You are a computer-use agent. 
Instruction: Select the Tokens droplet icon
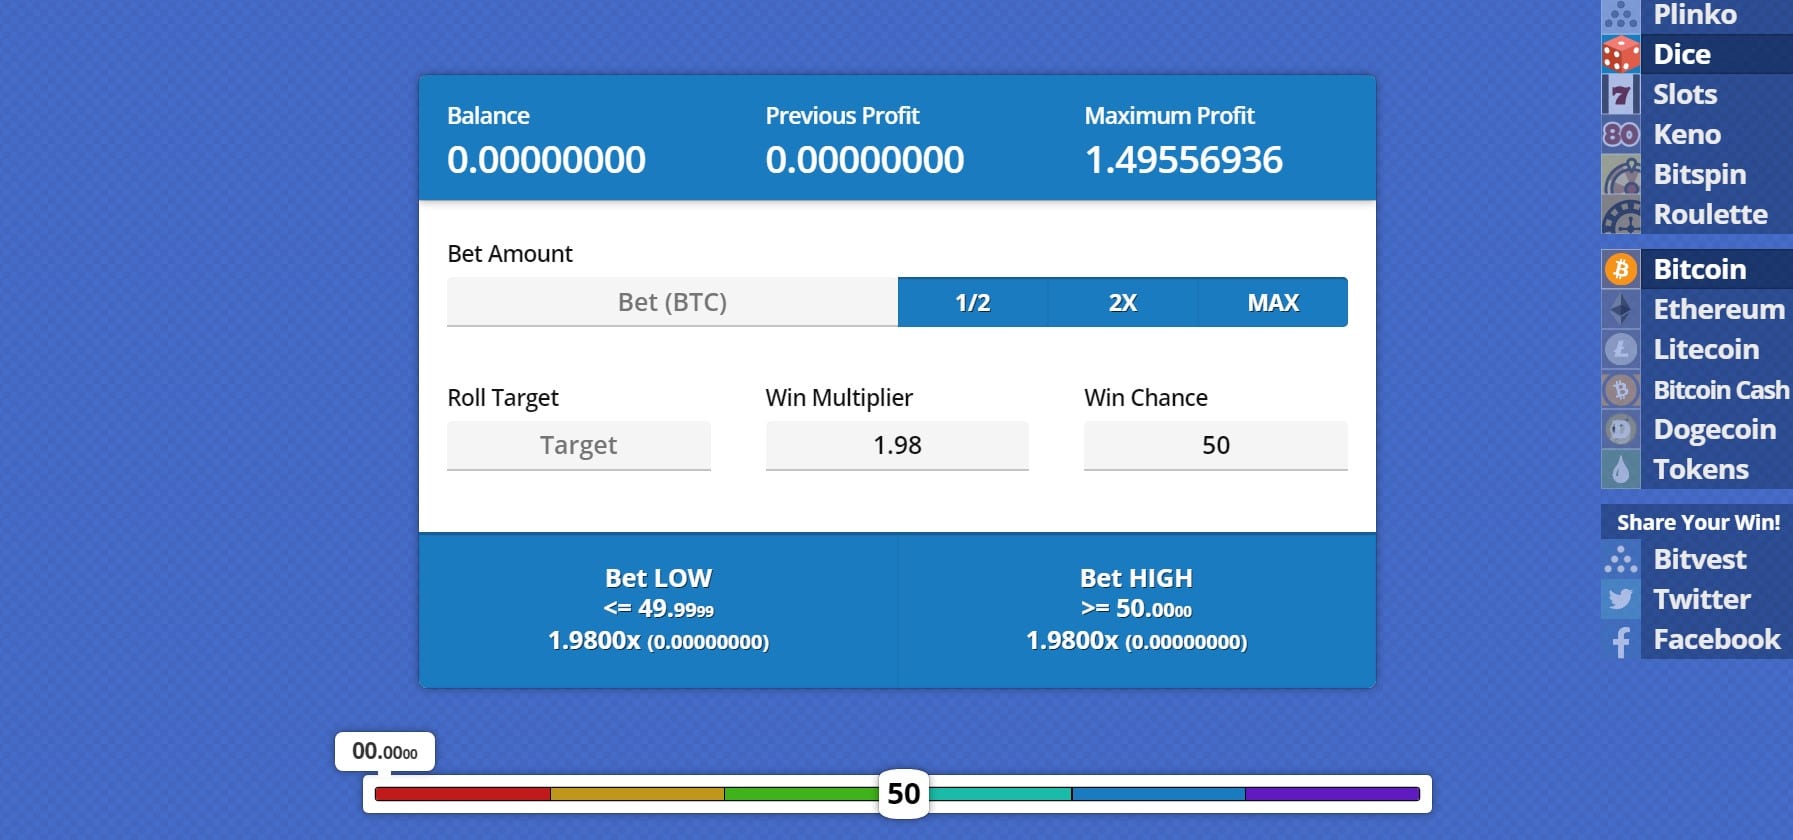tap(1621, 469)
